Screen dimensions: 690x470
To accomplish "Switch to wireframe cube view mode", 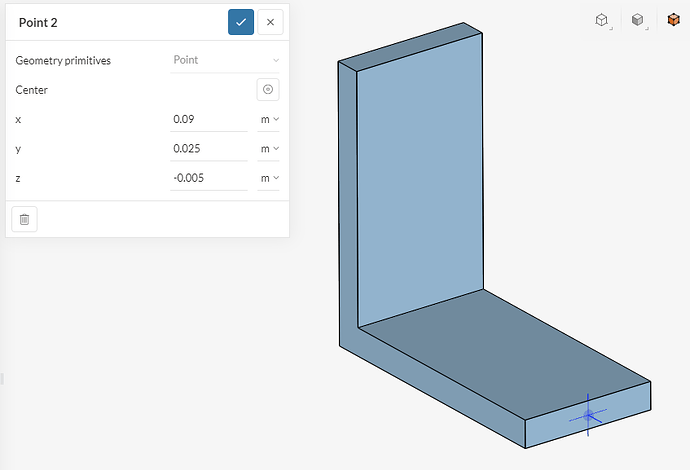I will (602, 20).
